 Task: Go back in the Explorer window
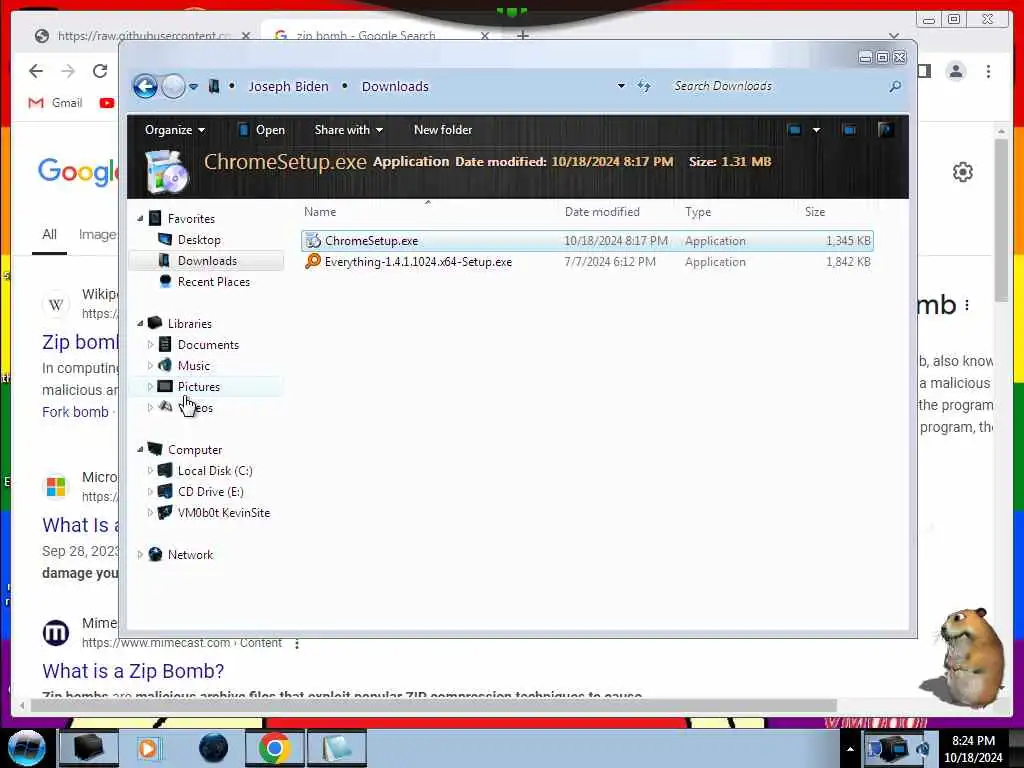[145, 86]
